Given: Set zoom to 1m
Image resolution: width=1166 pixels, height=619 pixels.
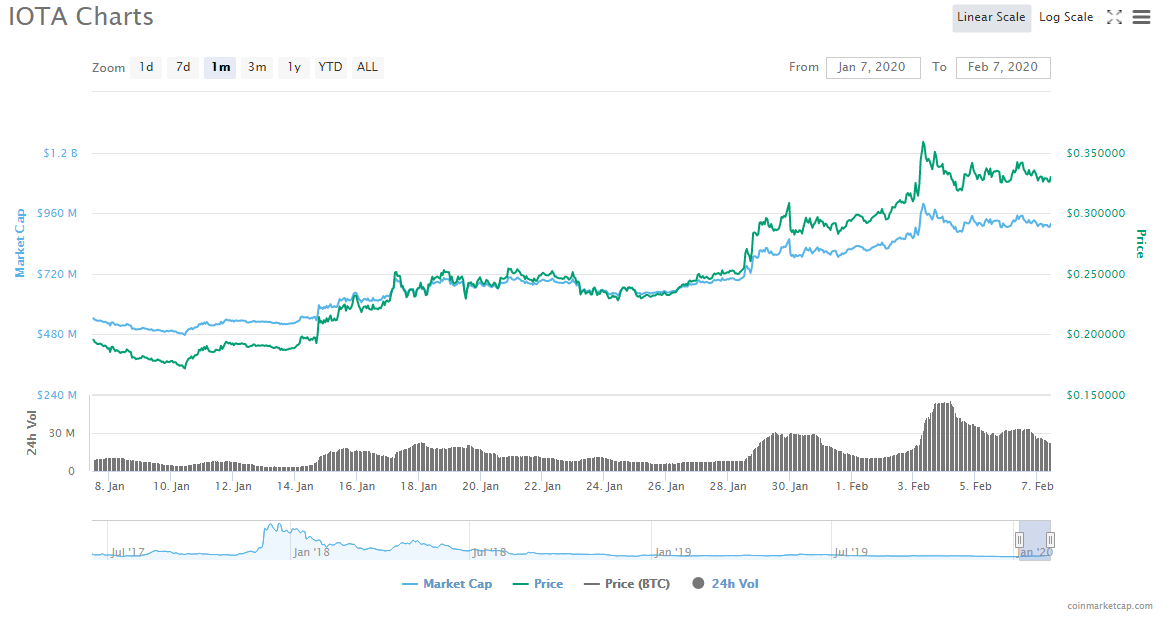Looking at the screenshot, I should tap(220, 67).
